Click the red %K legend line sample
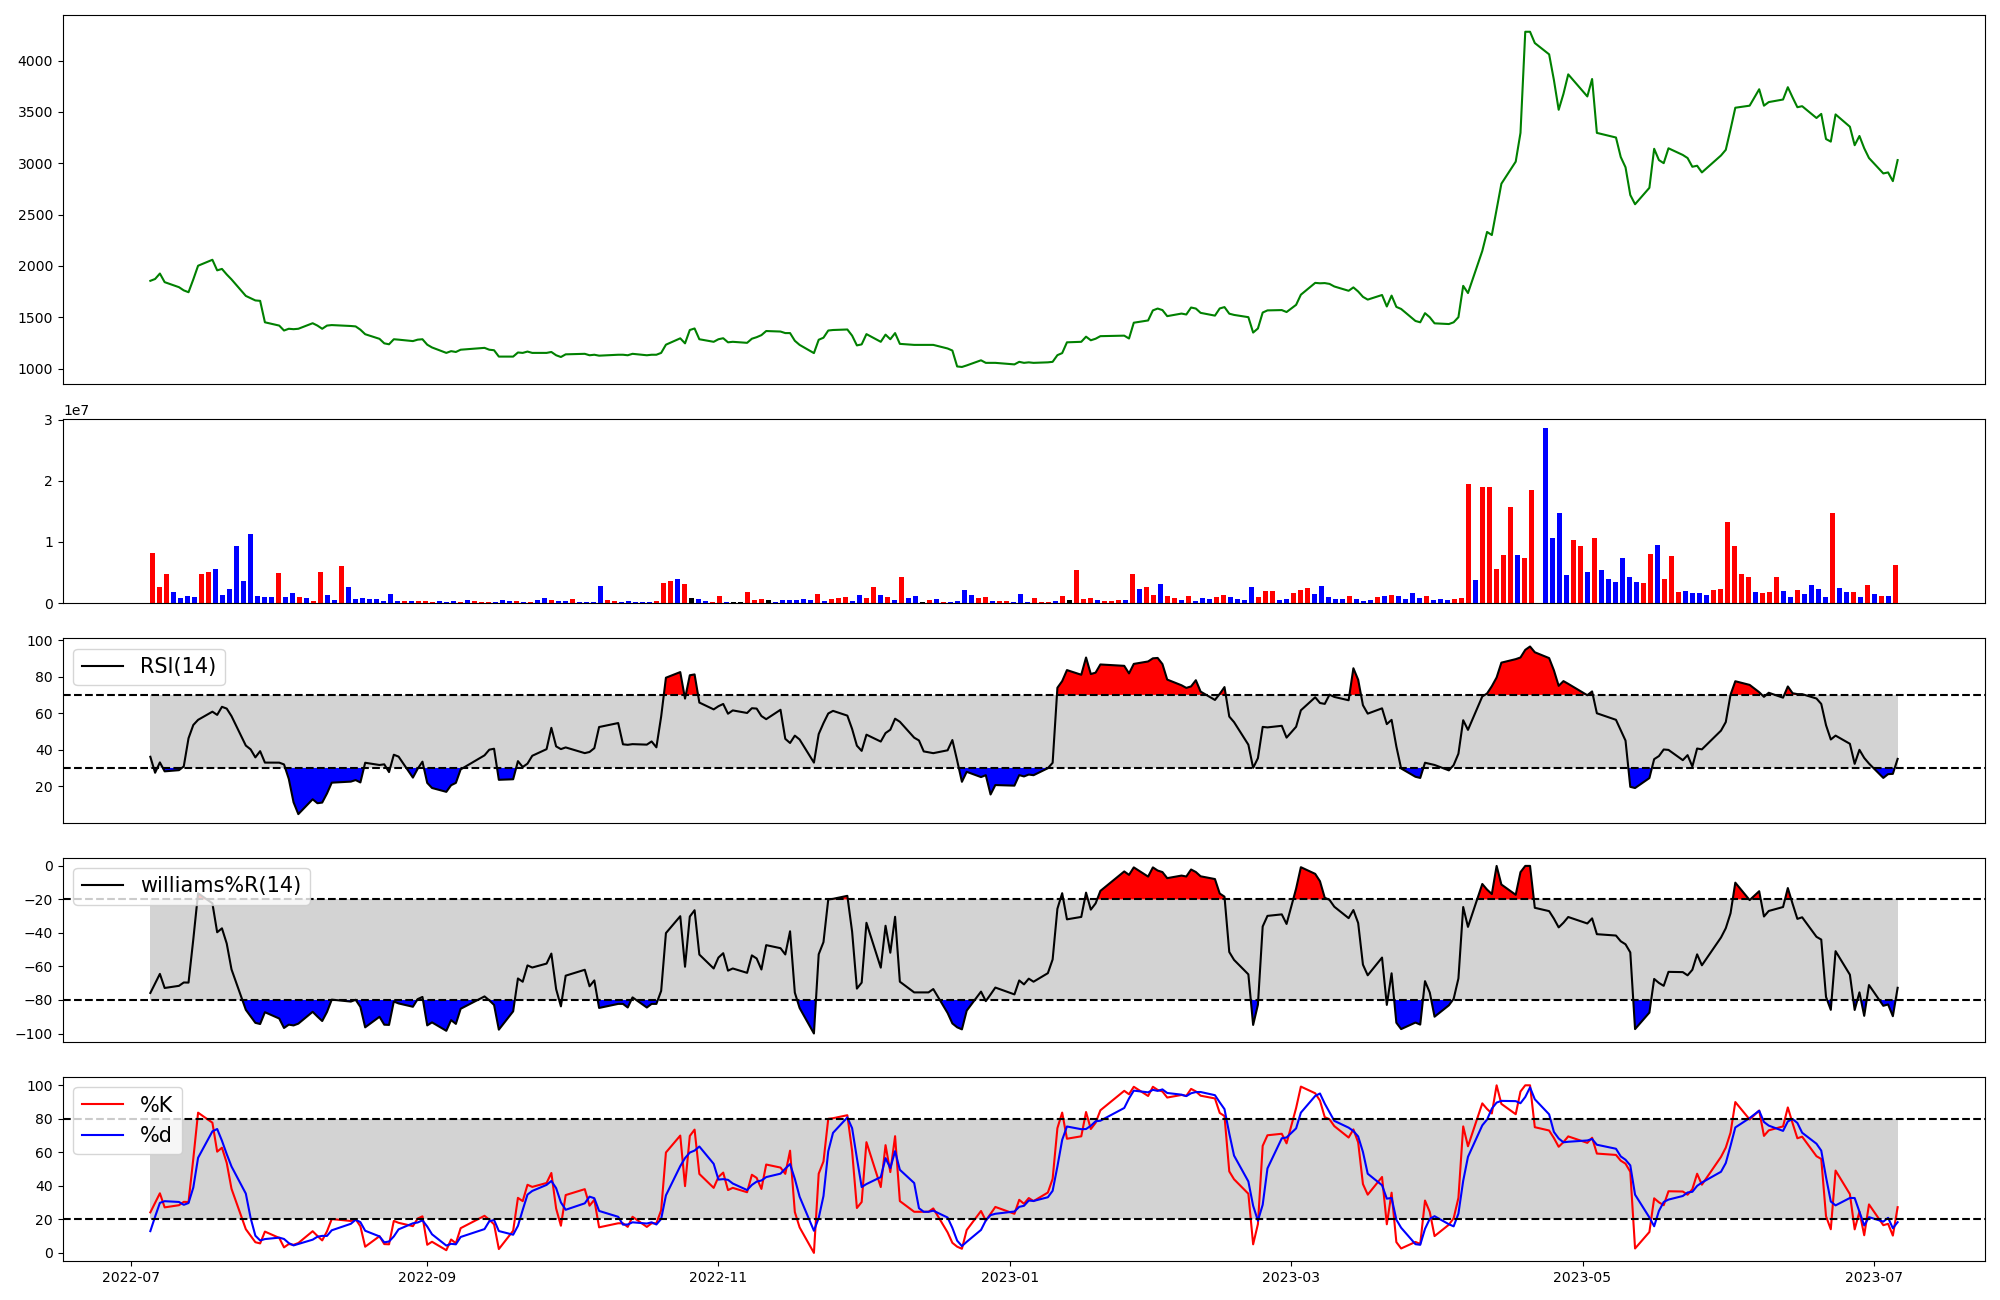The height and width of the screenshot is (1300, 2000). [102, 1105]
